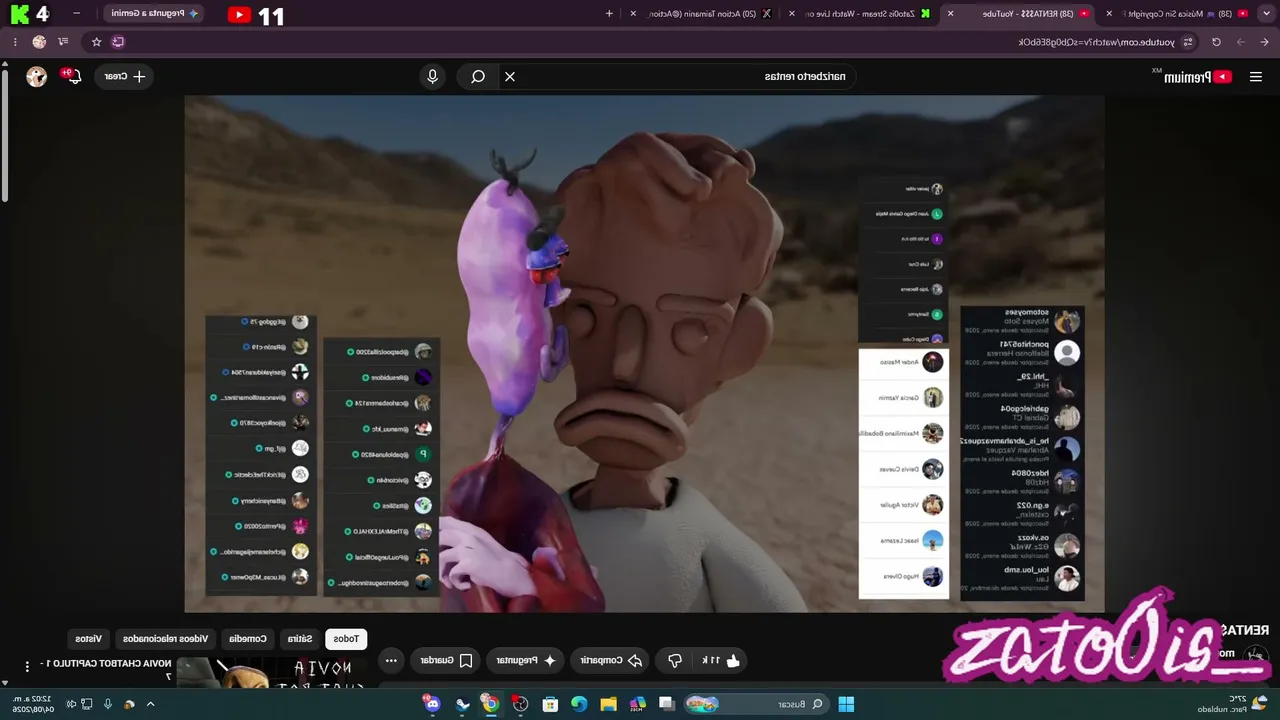
Task: Close the 'ZatoOis Stream' tab
Action: click(792, 14)
